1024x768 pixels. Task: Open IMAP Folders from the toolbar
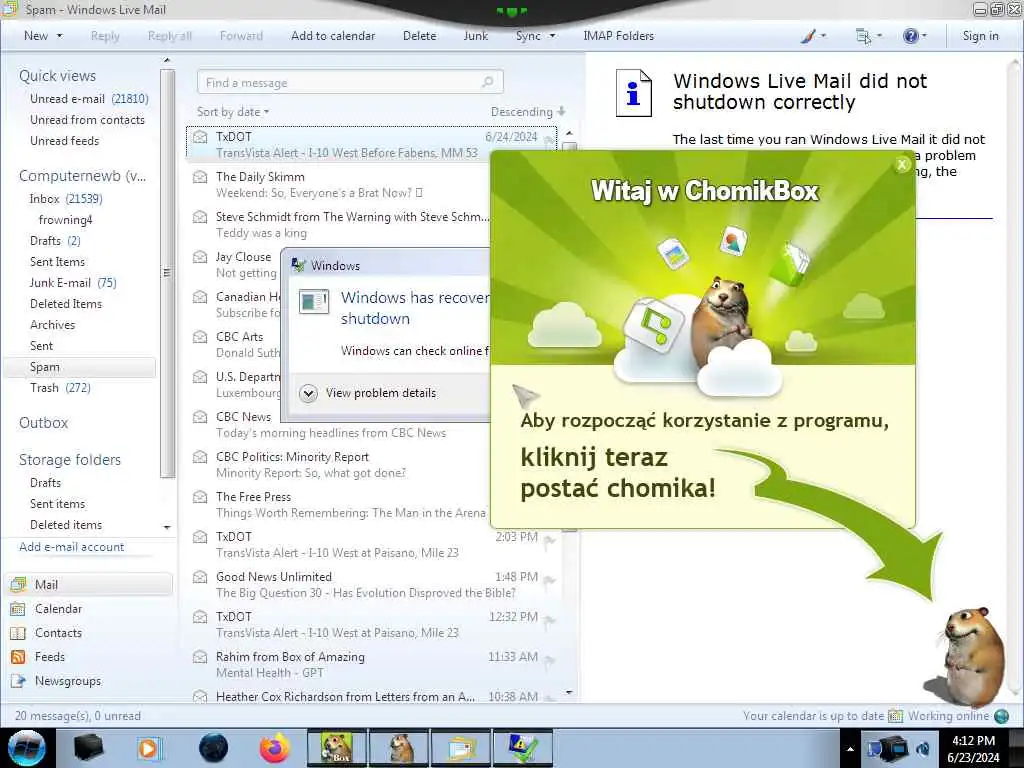click(x=618, y=36)
